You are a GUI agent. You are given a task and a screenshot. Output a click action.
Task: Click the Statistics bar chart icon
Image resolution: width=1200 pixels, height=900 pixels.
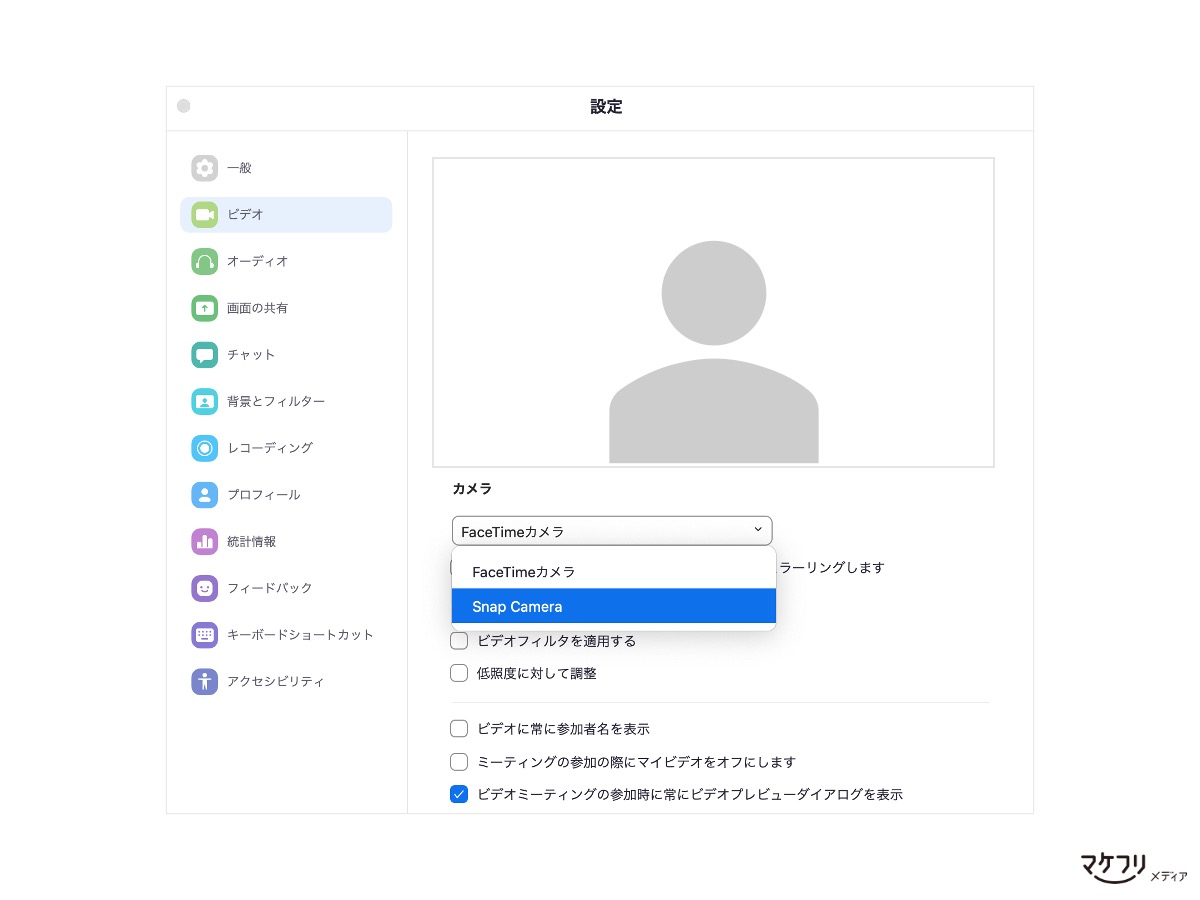coord(204,542)
